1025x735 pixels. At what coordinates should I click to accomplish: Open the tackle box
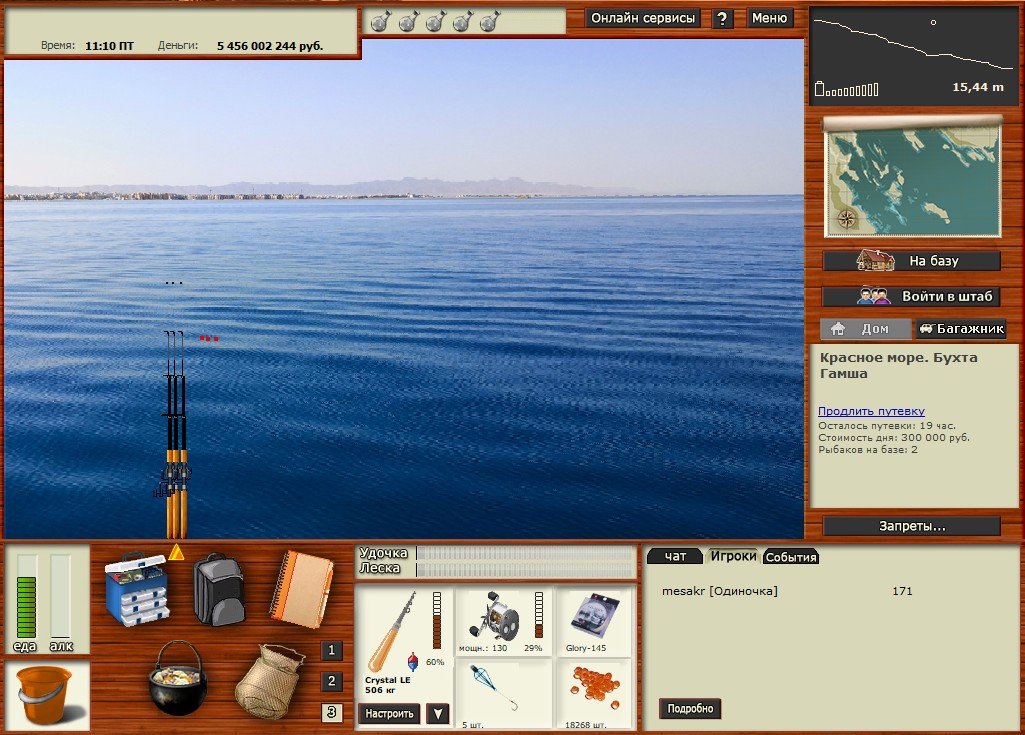click(x=137, y=590)
